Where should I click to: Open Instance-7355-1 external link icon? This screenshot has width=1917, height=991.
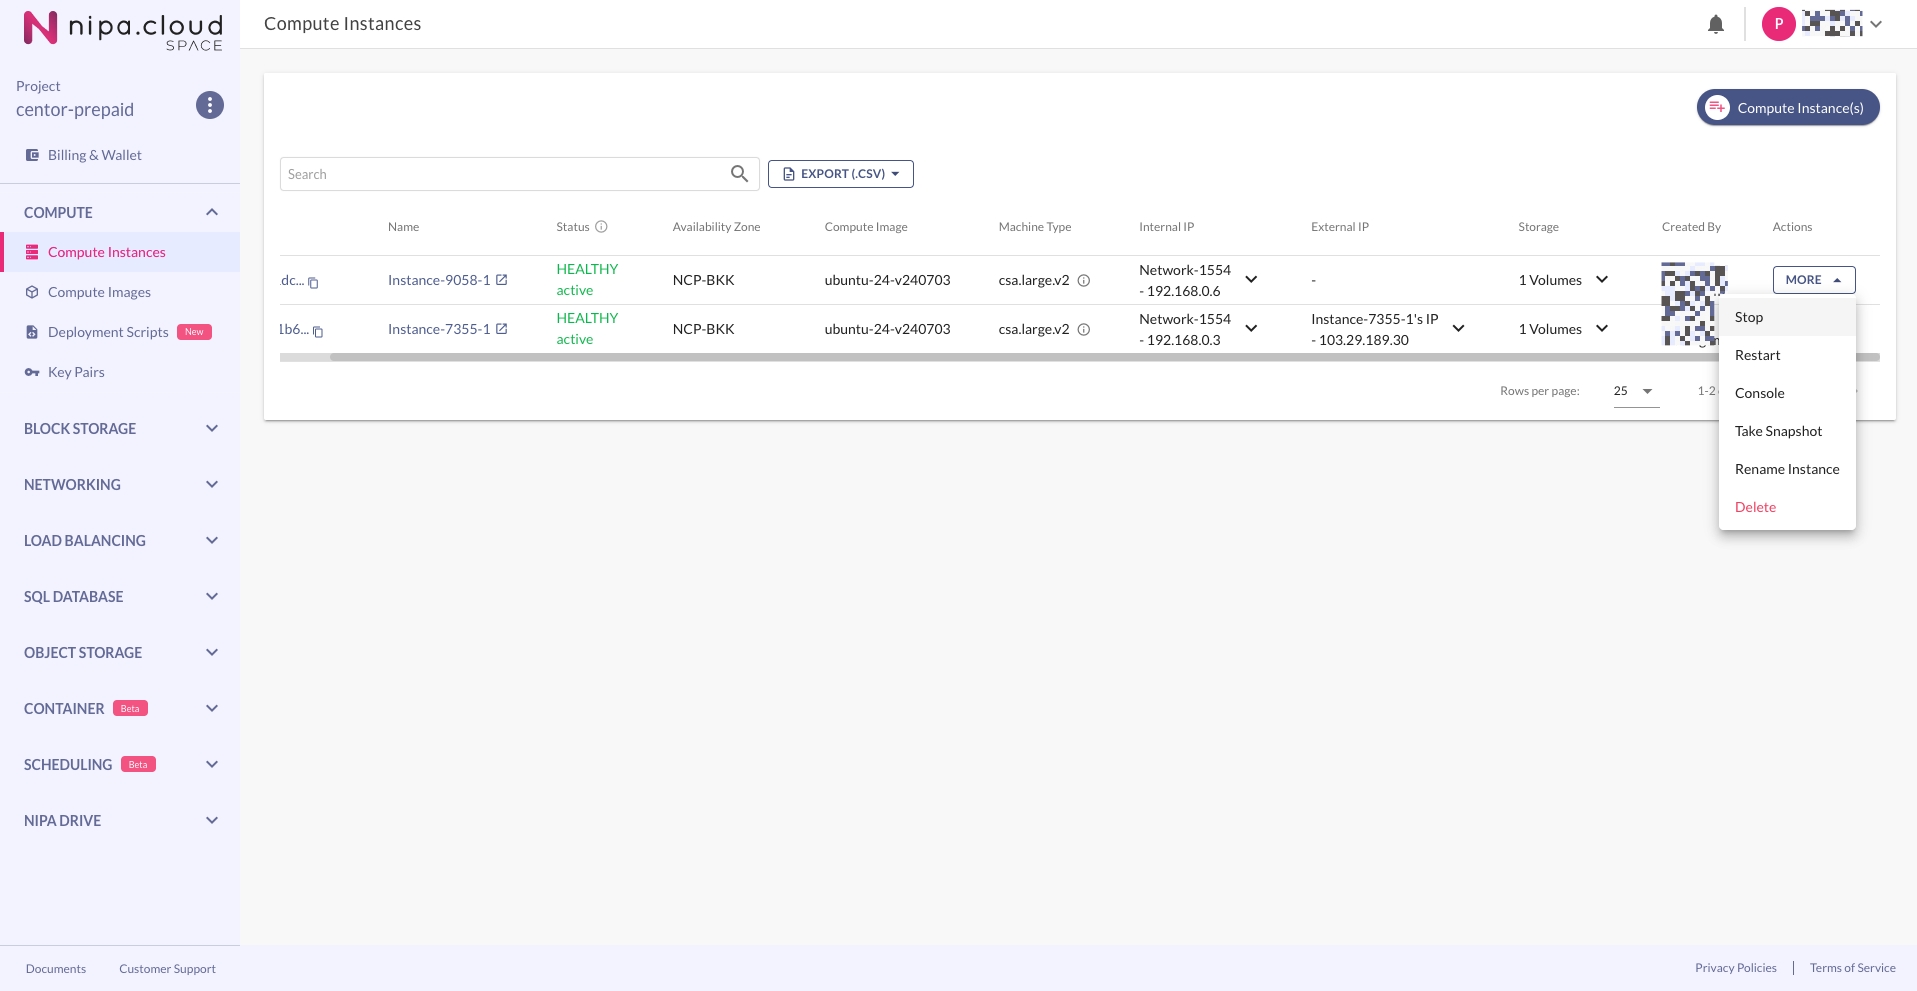click(502, 329)
